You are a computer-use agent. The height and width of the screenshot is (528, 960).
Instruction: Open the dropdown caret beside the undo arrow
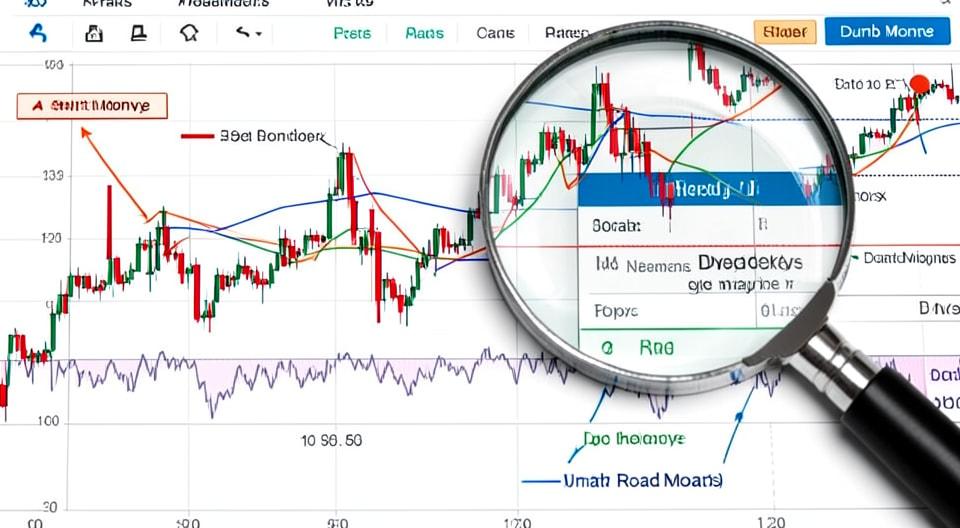coord(258,34)
